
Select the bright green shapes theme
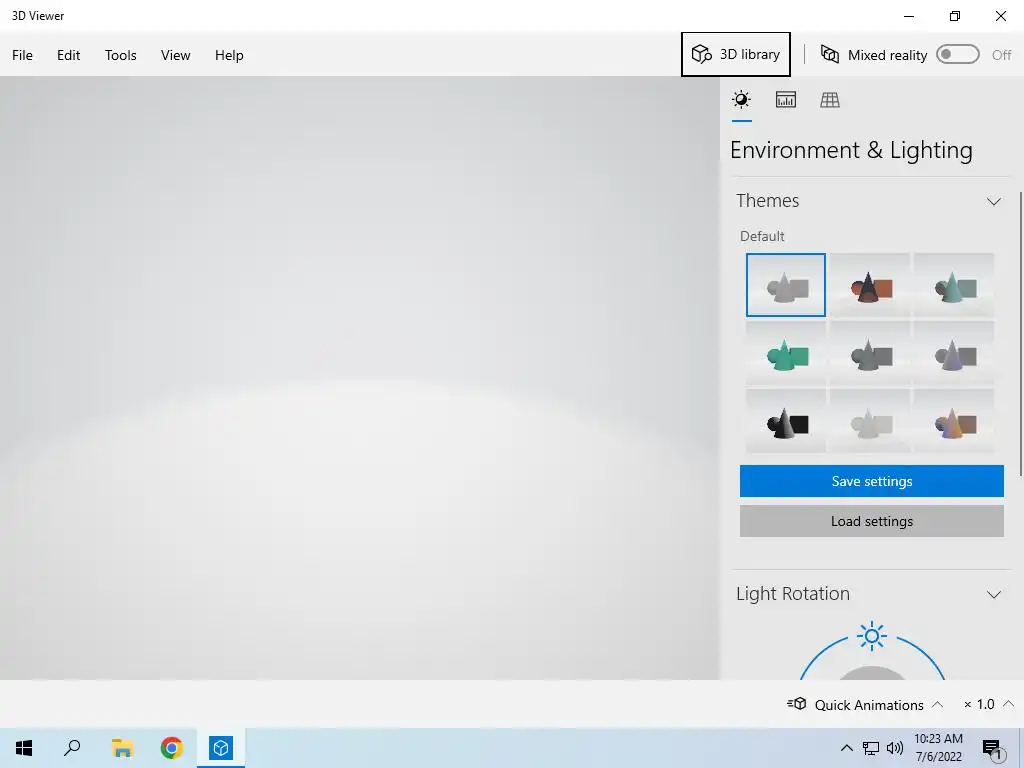coord(786,353)
